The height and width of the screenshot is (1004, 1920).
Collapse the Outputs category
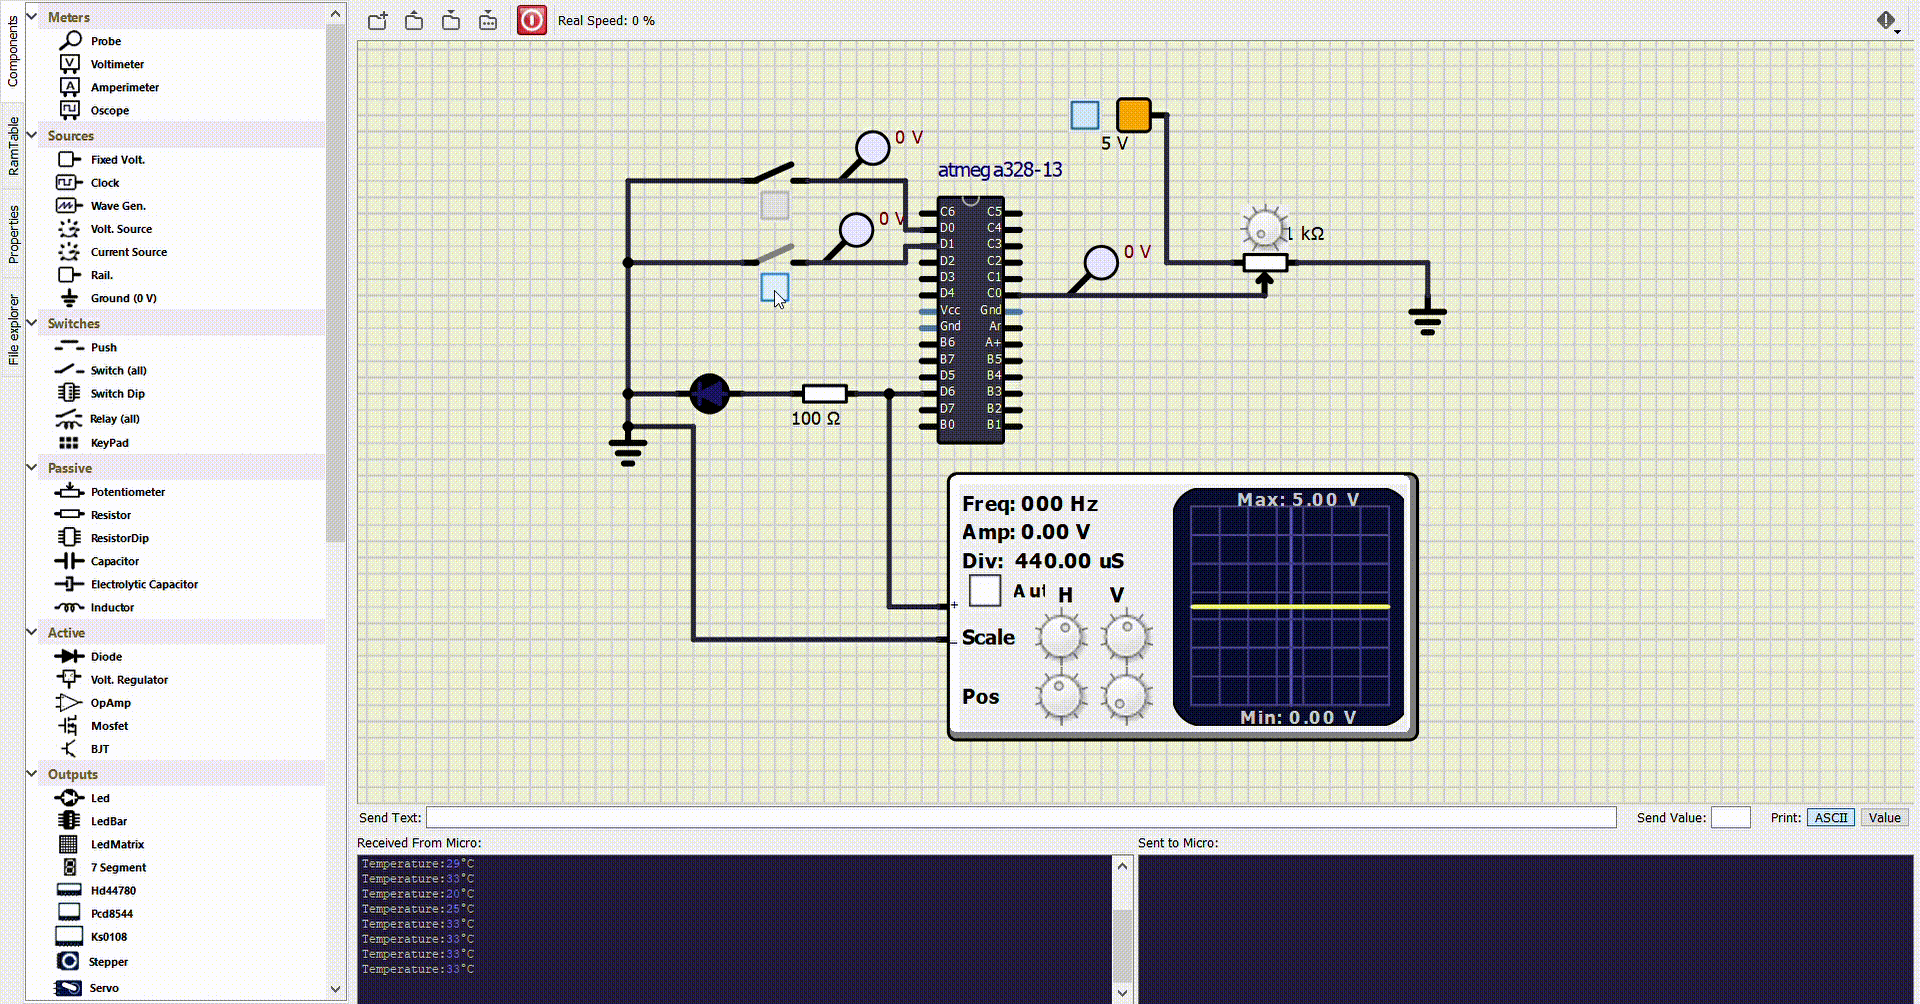pyautogui.click(x=32, y=774)
